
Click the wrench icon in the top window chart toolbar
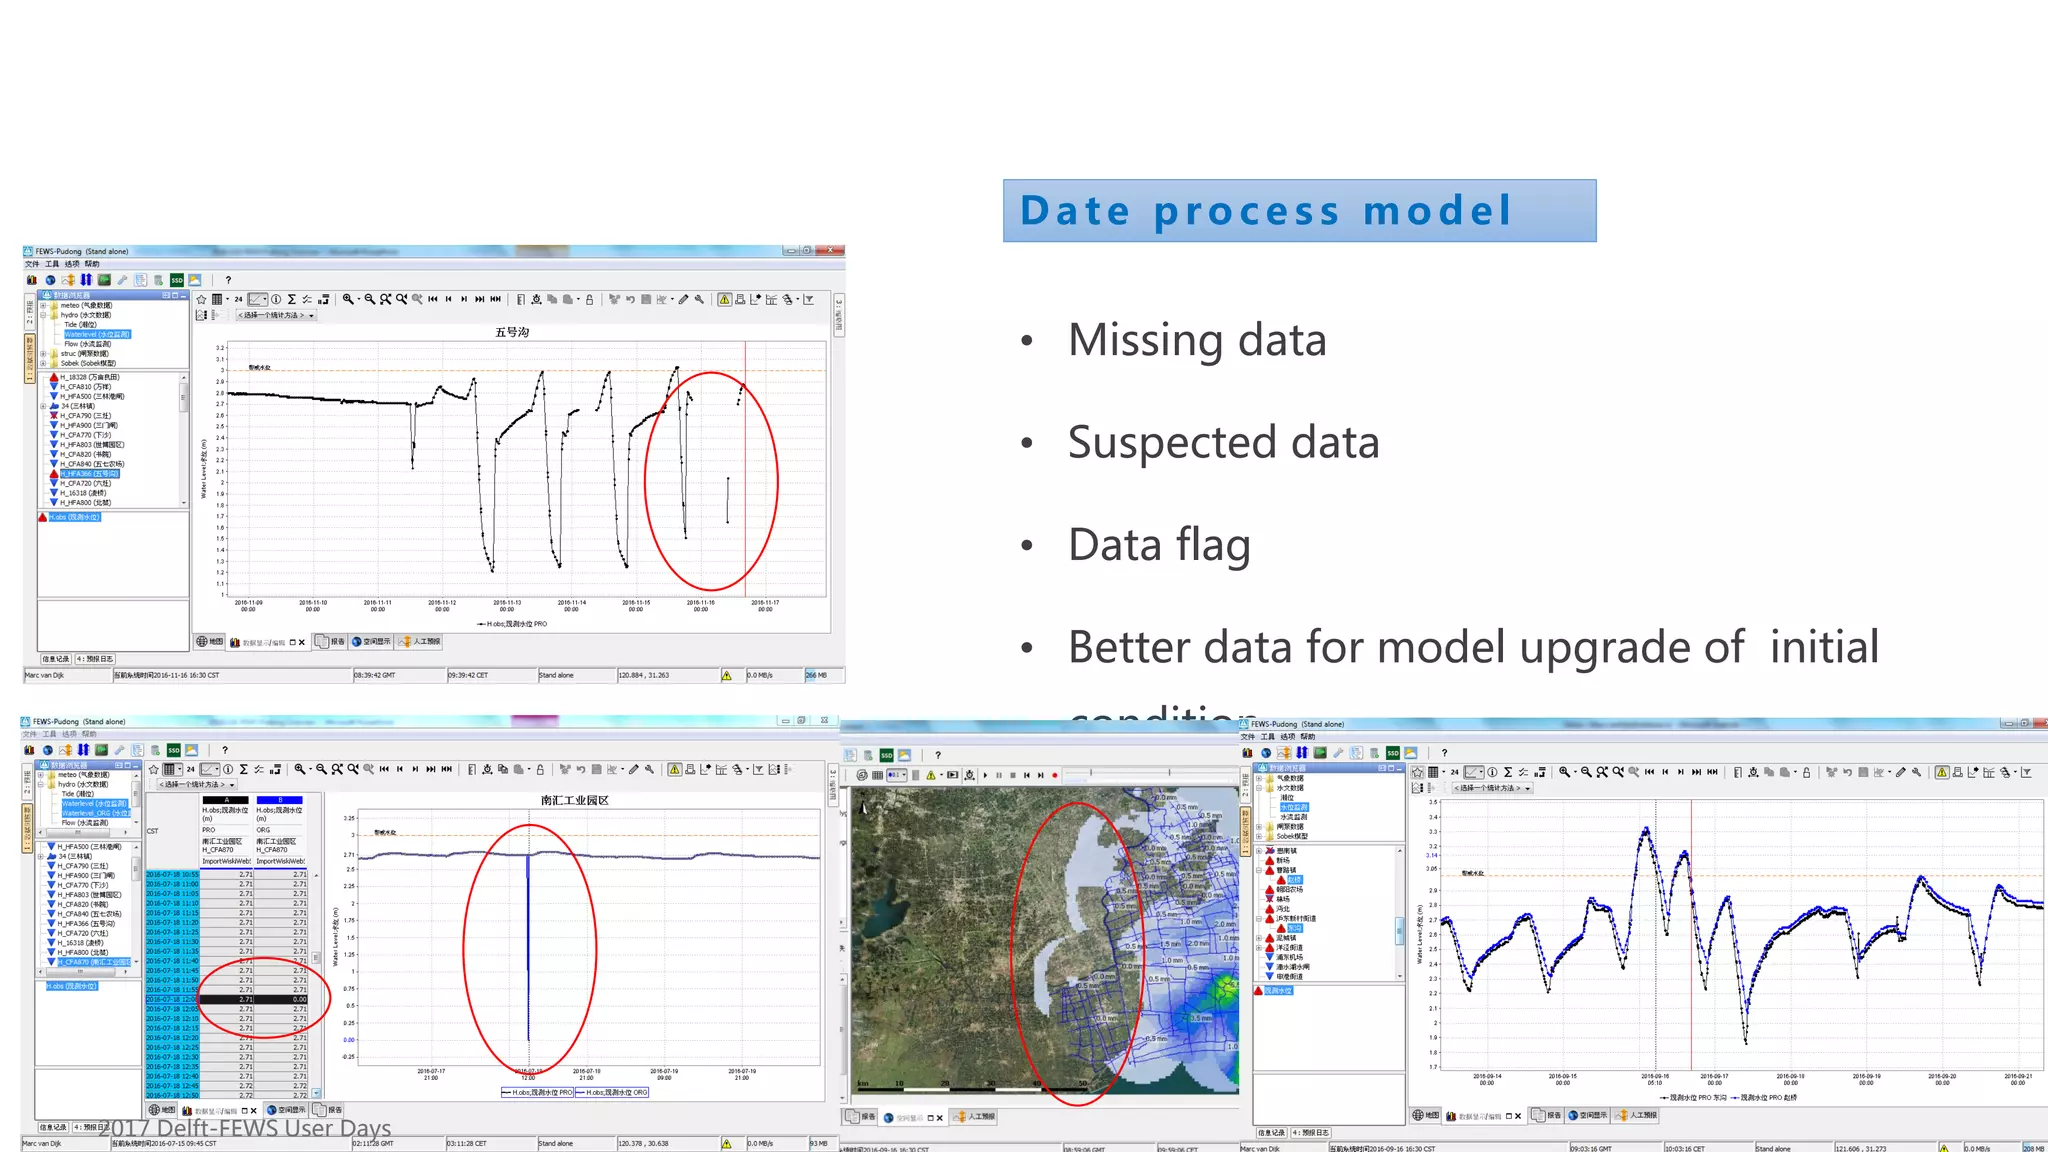click(x=699, y=299)
